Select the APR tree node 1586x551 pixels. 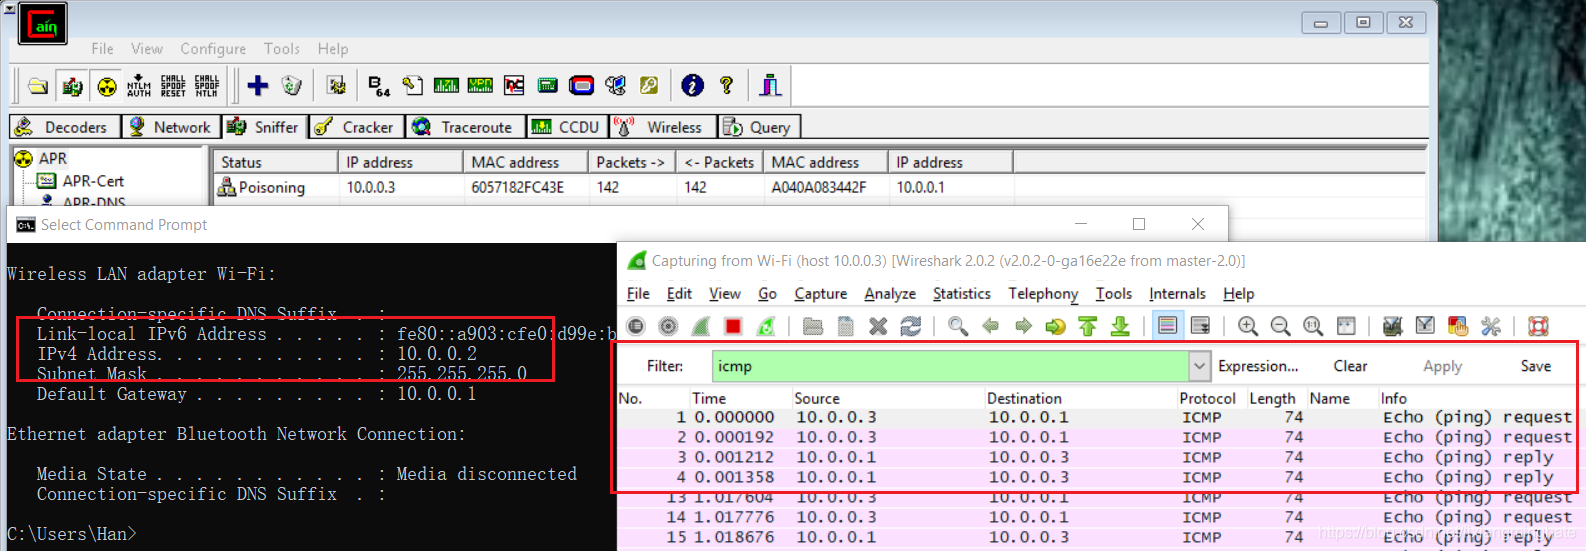point(52,158)
